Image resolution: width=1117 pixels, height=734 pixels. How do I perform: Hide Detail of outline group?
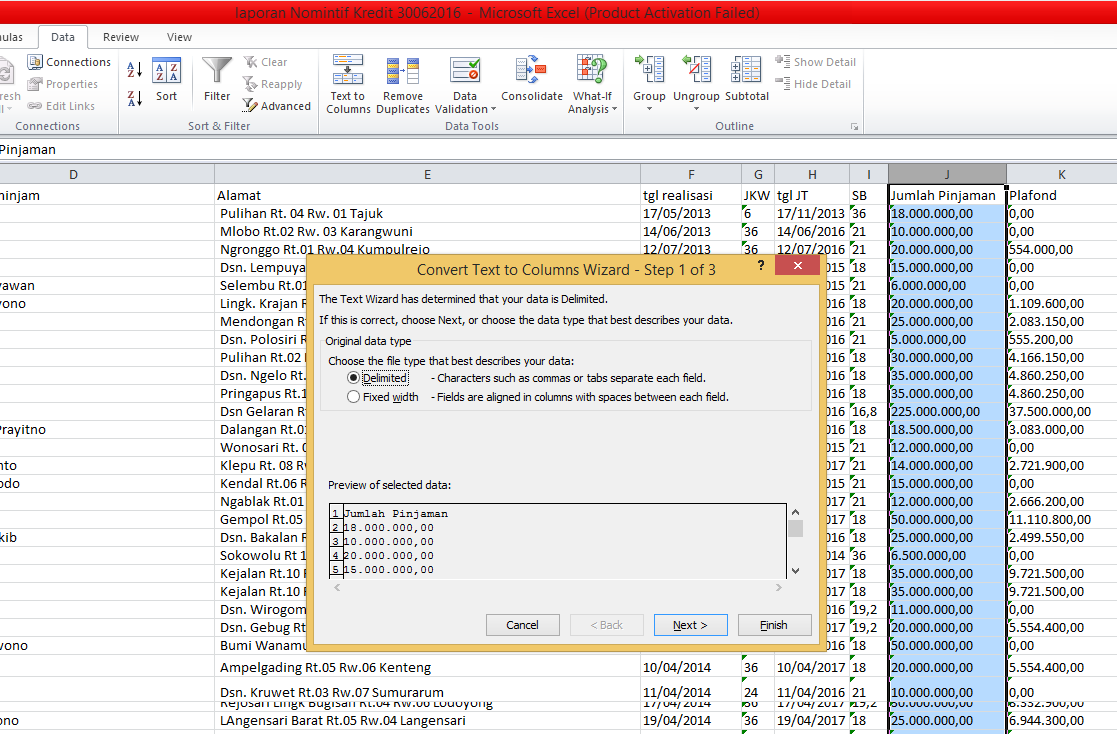pos(814,84)
